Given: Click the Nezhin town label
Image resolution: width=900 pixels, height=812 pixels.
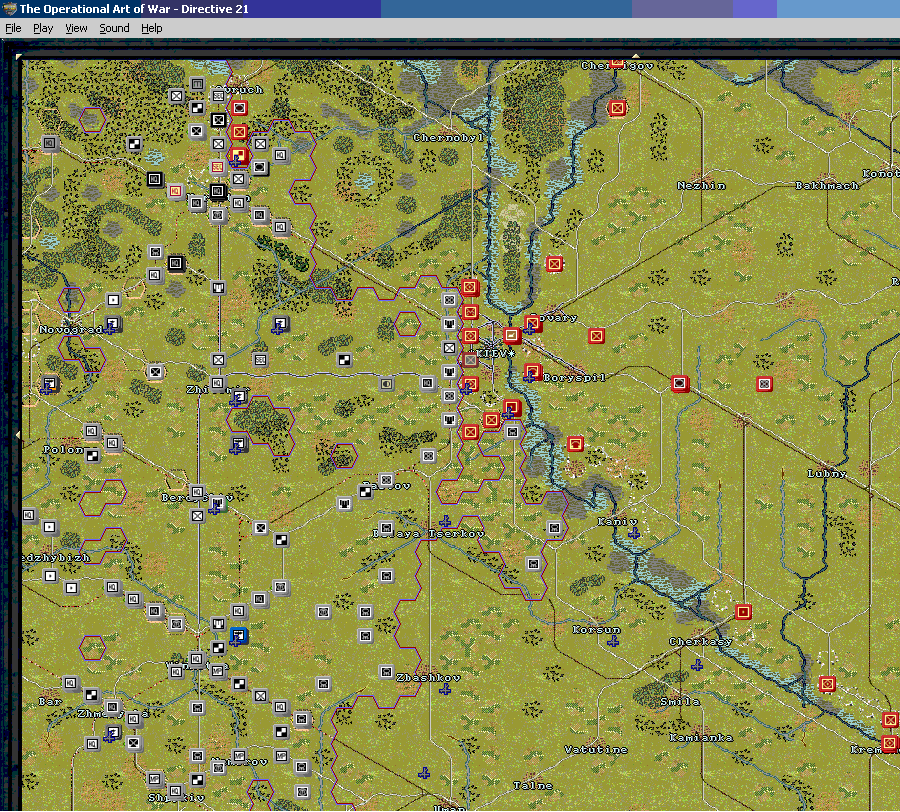Looking at the screenshot, I should (701, 186).
